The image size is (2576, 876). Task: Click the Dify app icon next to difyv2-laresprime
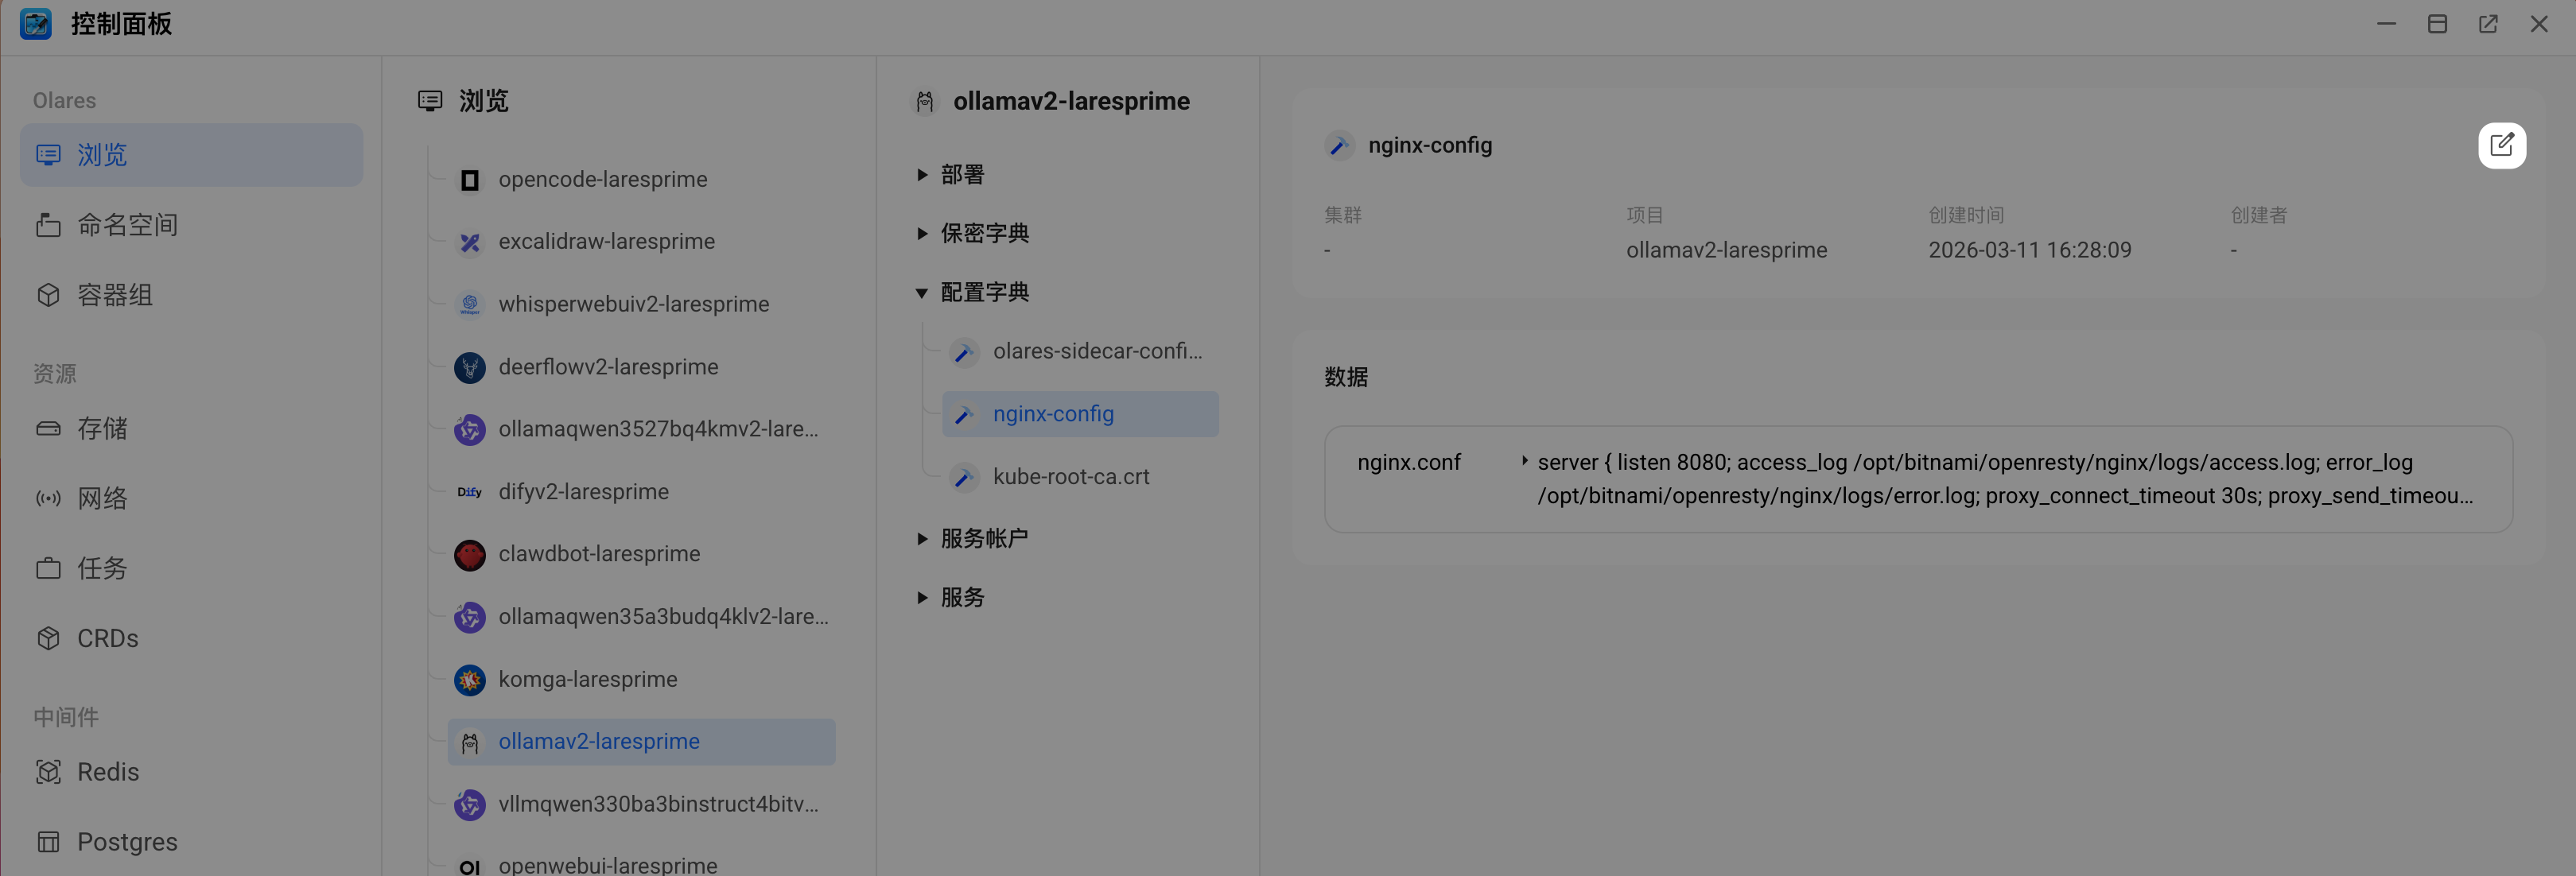[469, 491]
